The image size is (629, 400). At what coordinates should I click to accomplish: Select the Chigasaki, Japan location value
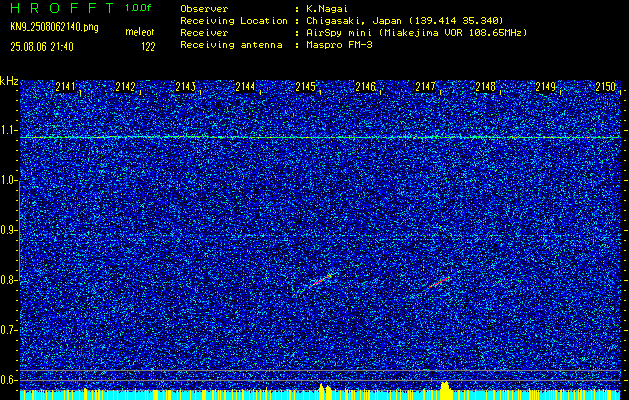[x=404, y=21]
